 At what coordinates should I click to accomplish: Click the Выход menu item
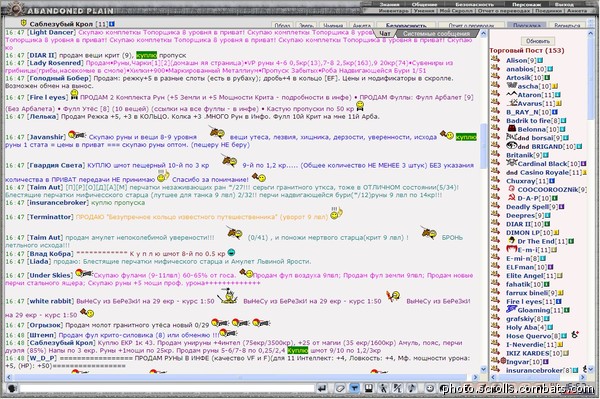[565, 5]
